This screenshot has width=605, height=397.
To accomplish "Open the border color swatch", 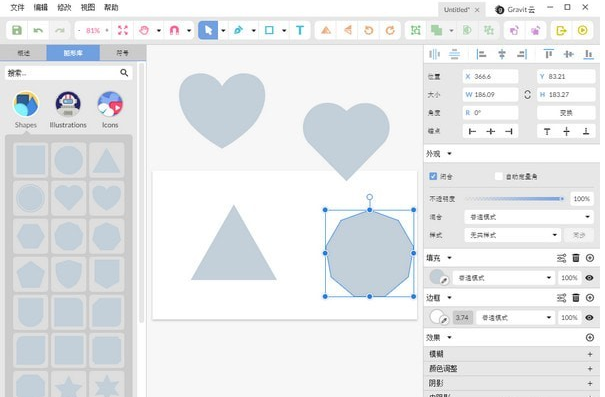I will point(438,317).
